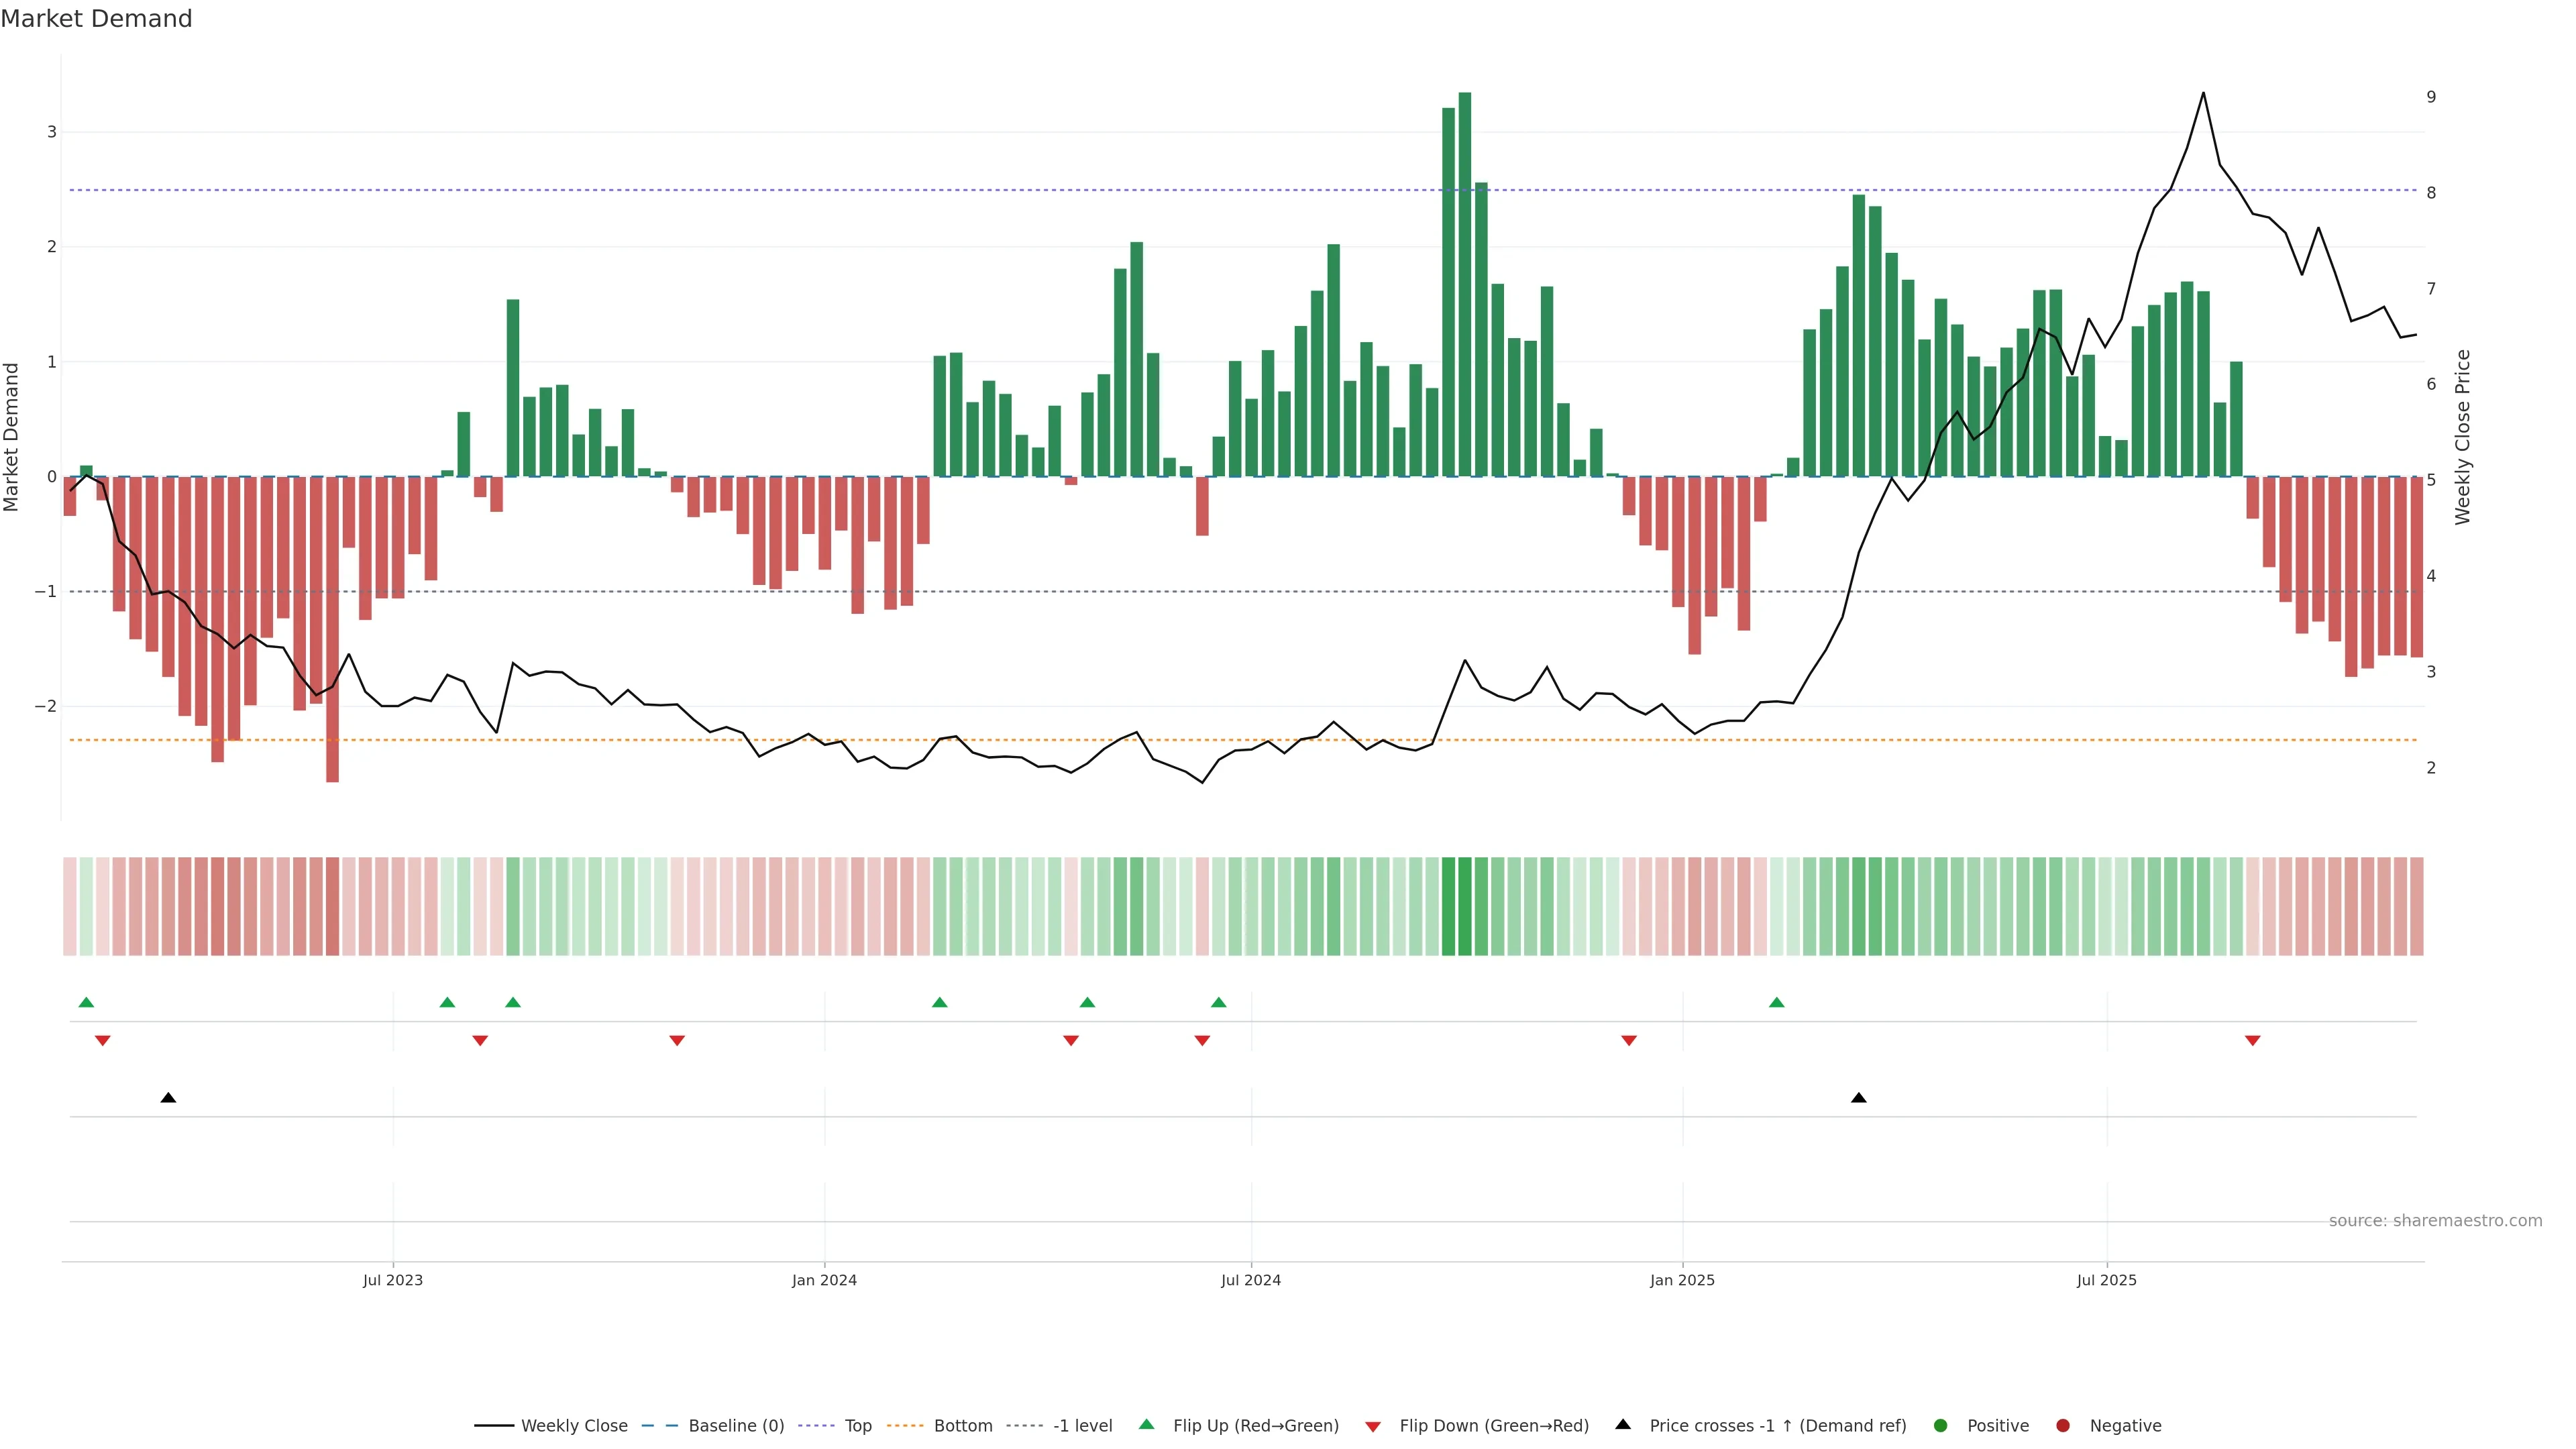Image resolution: width=2576 pixels, height=1449 pixels.
Task: Click the black triangle Price crosses legend icon
Action: click(x=1623, y=1424)
